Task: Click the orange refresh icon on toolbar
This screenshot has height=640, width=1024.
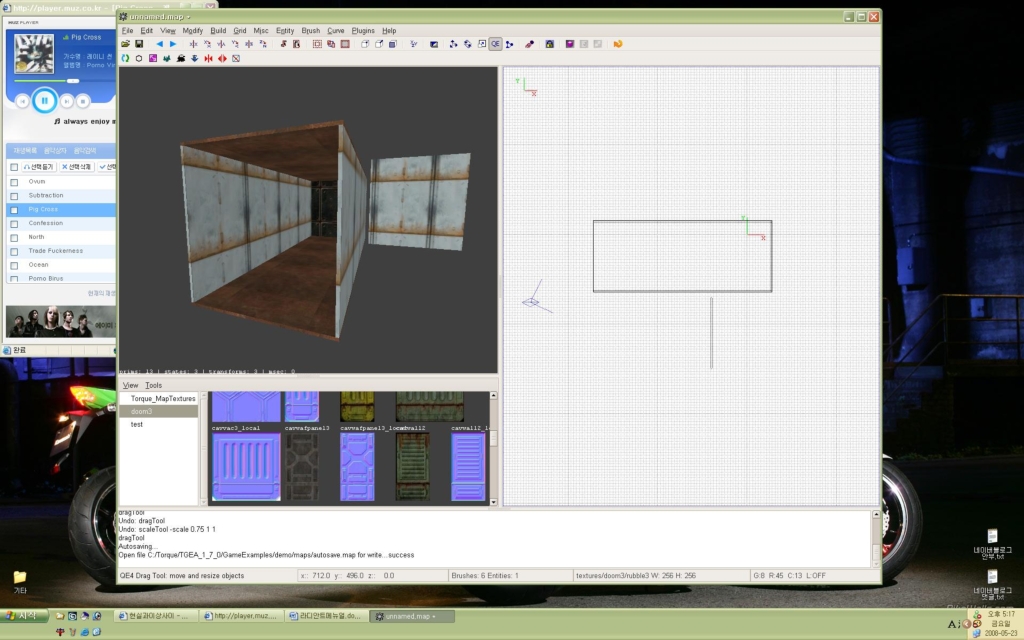Action: [x=618, y=44]
